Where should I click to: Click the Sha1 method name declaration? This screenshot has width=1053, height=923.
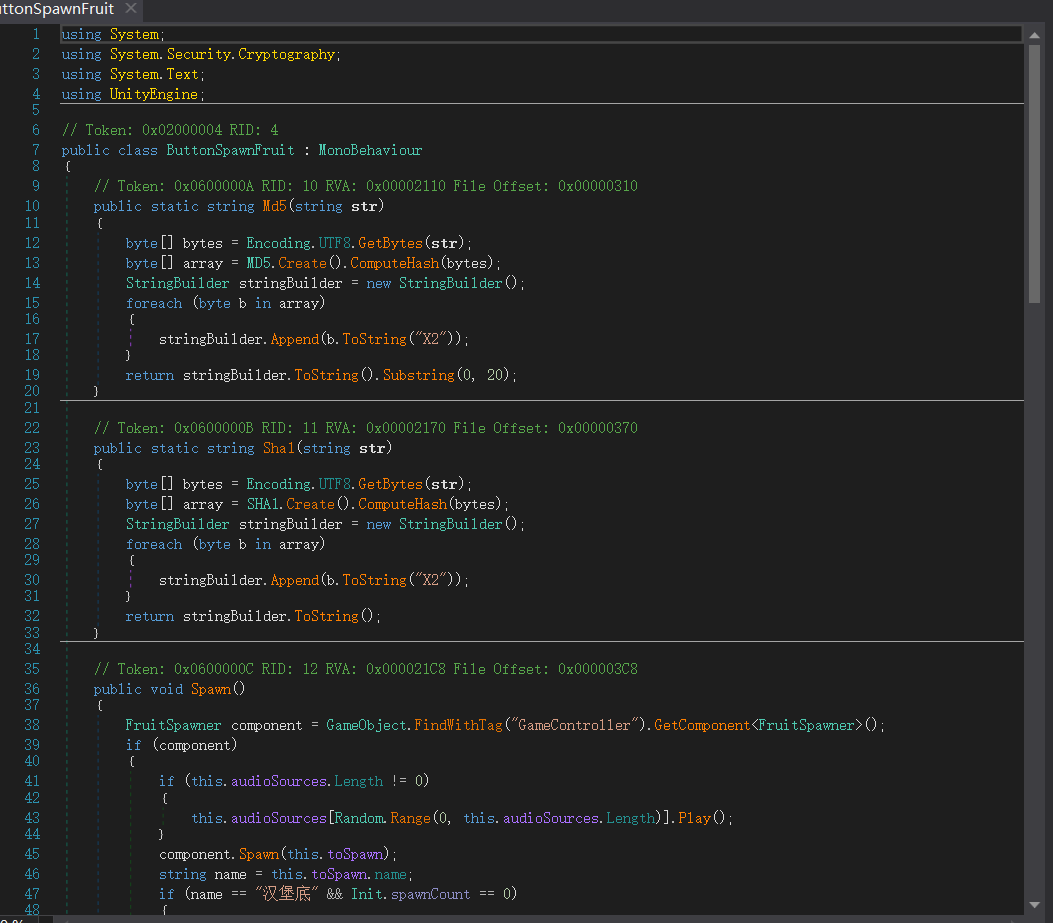tap(278, 448)
